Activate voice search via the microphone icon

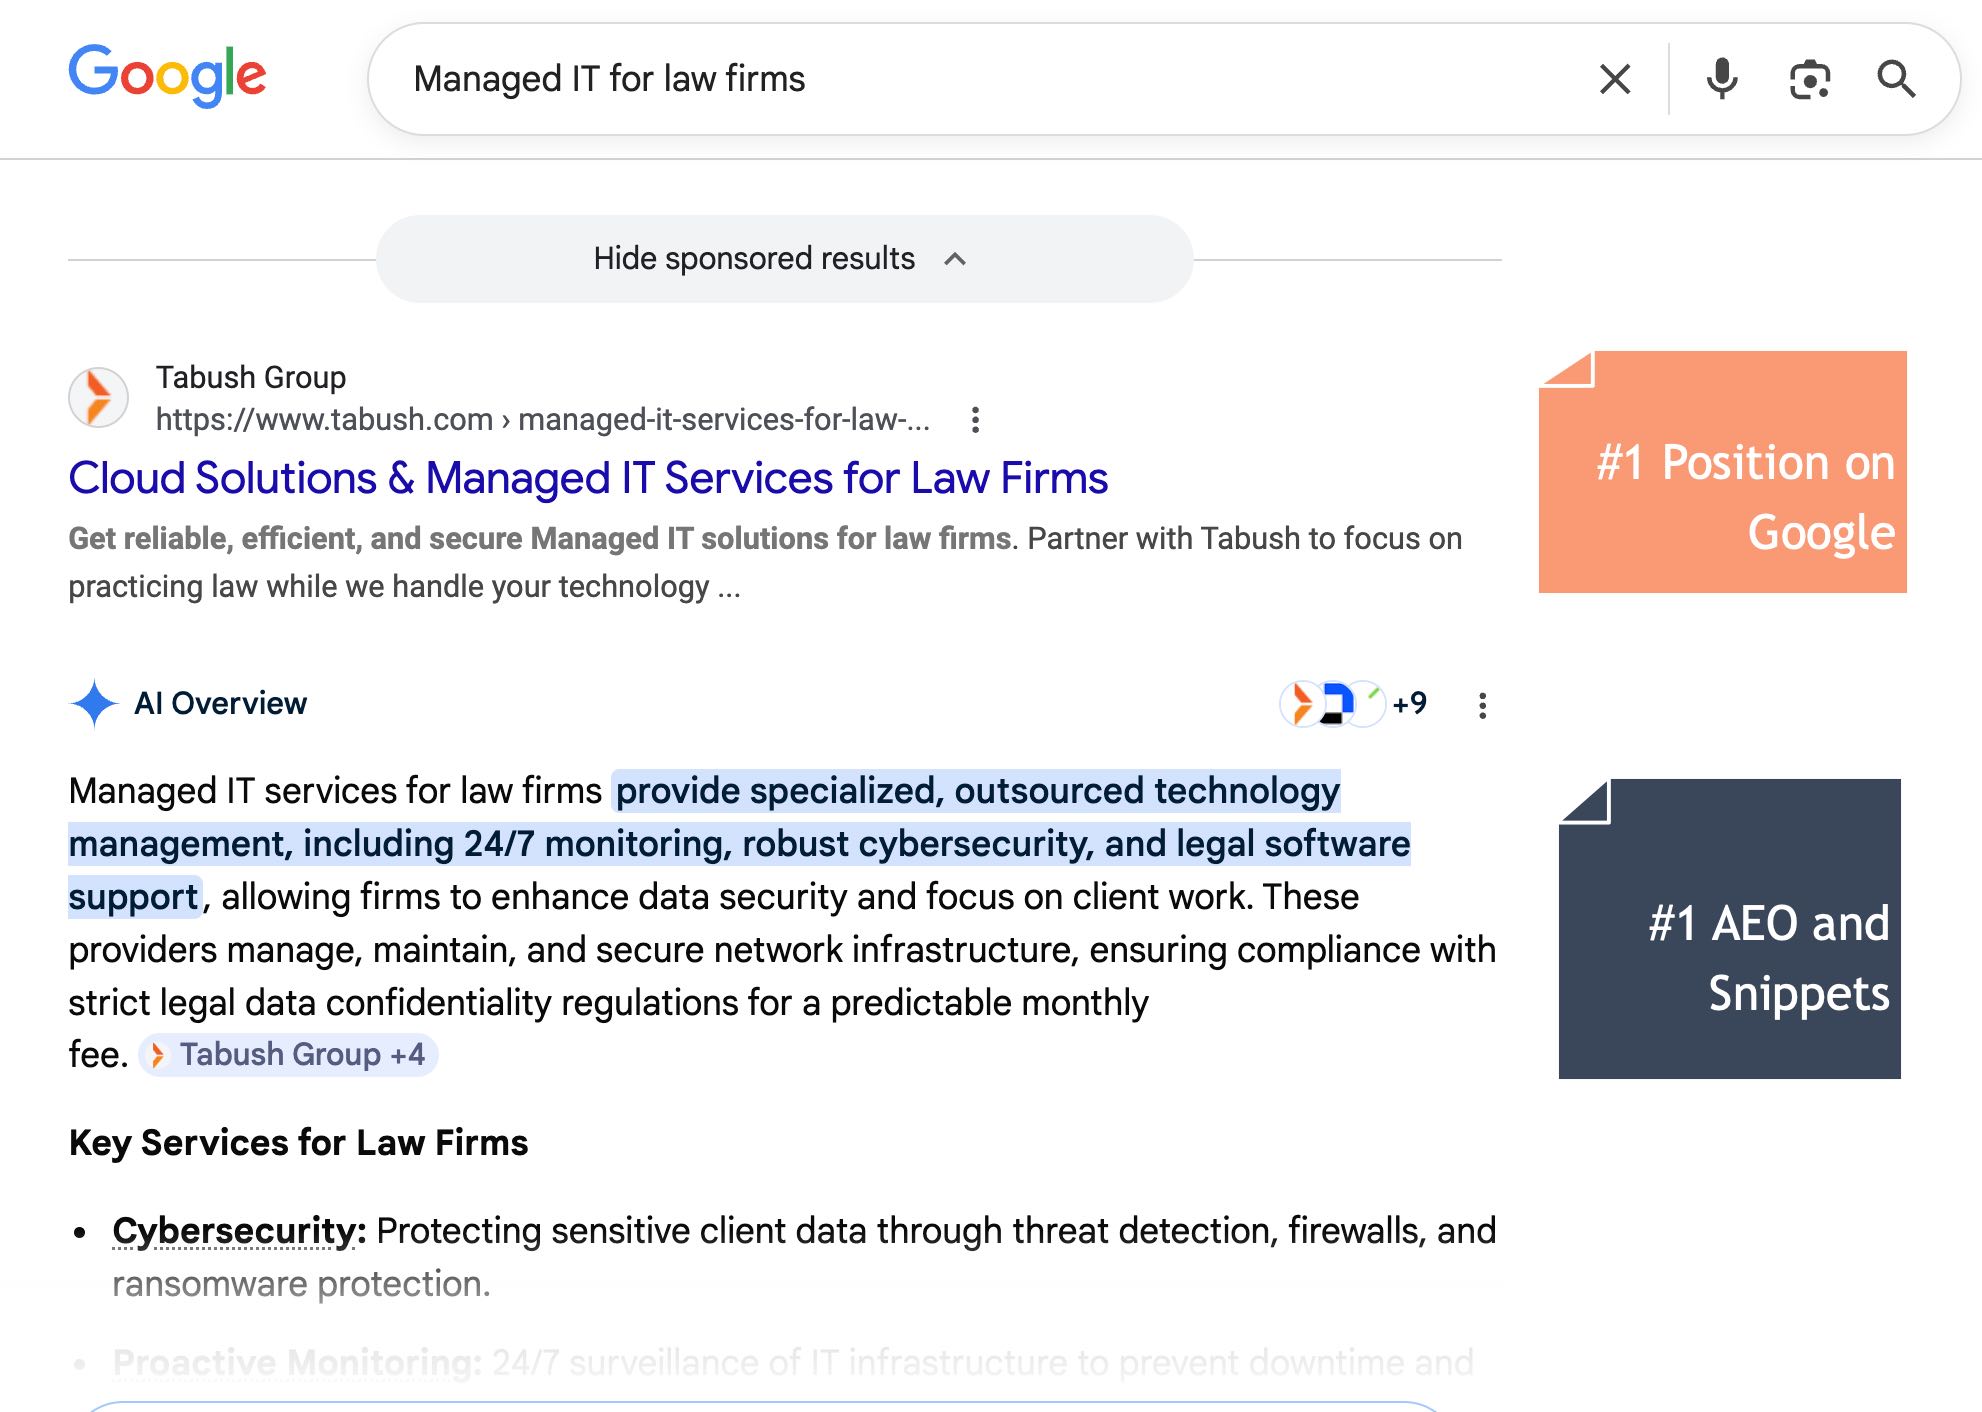click(x=1722, y=79)
